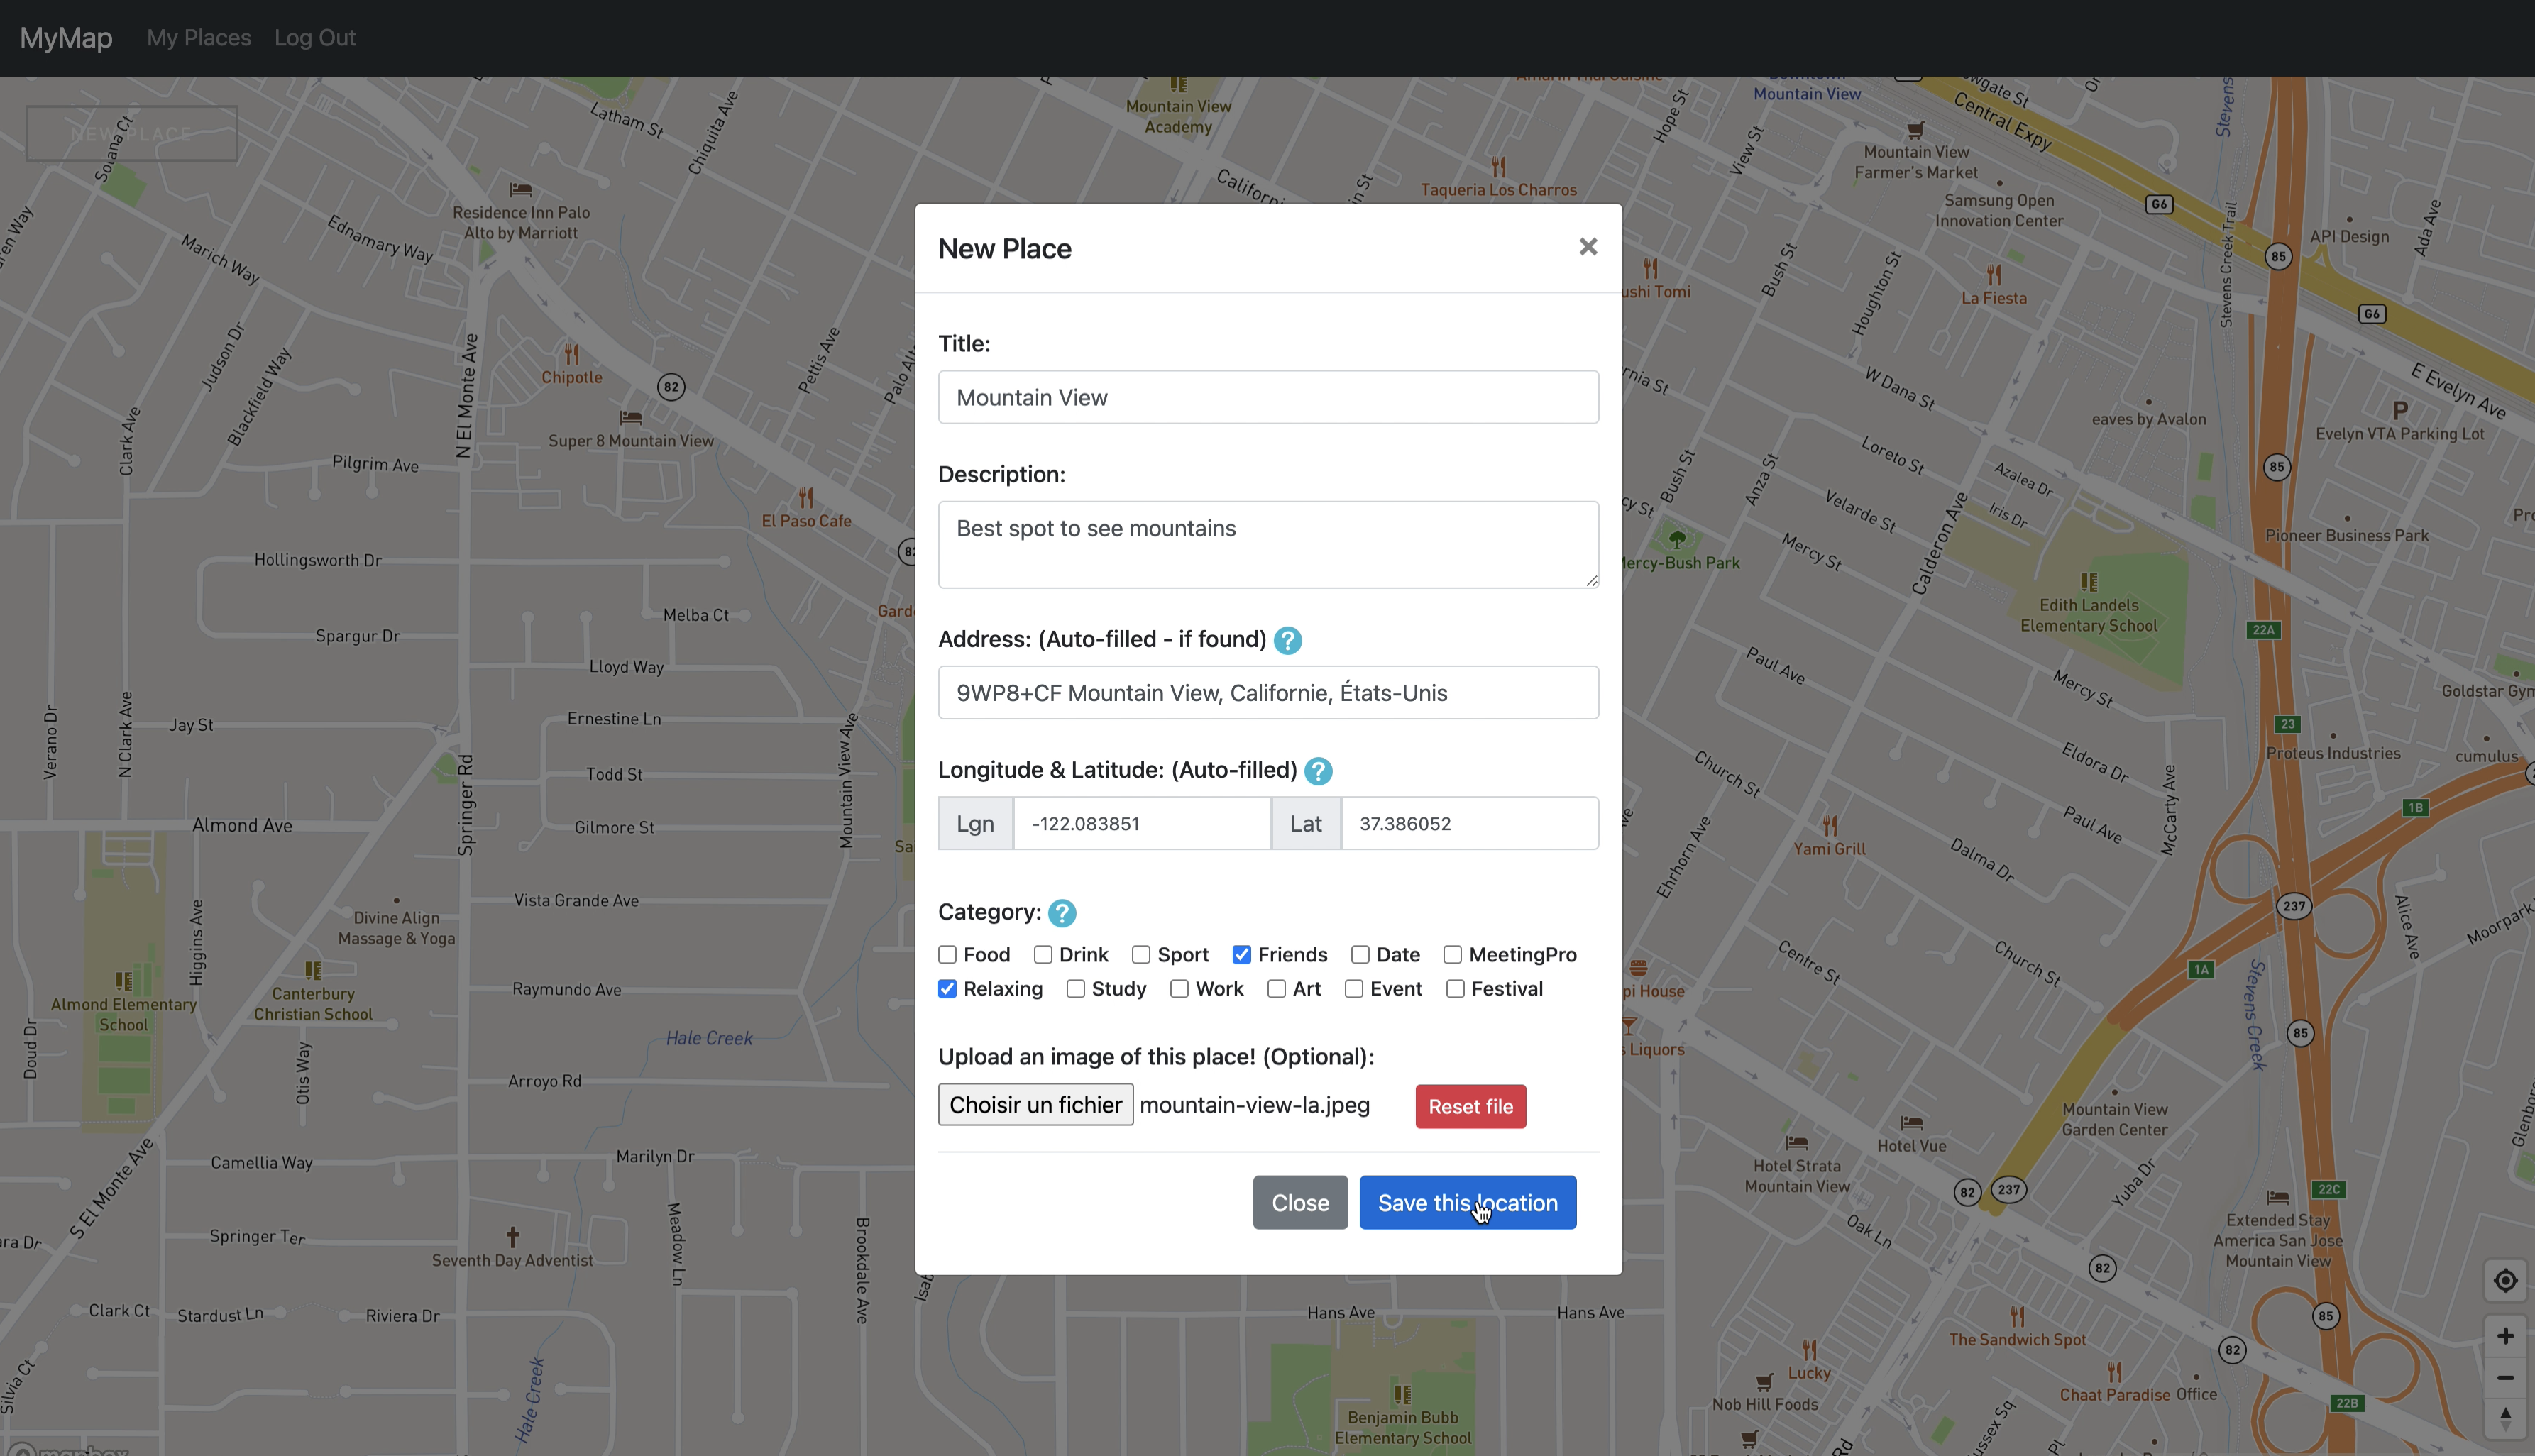The image size is (2535, 1456).
Task: Uncheck the Friends category checkbox
Action: [1241, 955]
